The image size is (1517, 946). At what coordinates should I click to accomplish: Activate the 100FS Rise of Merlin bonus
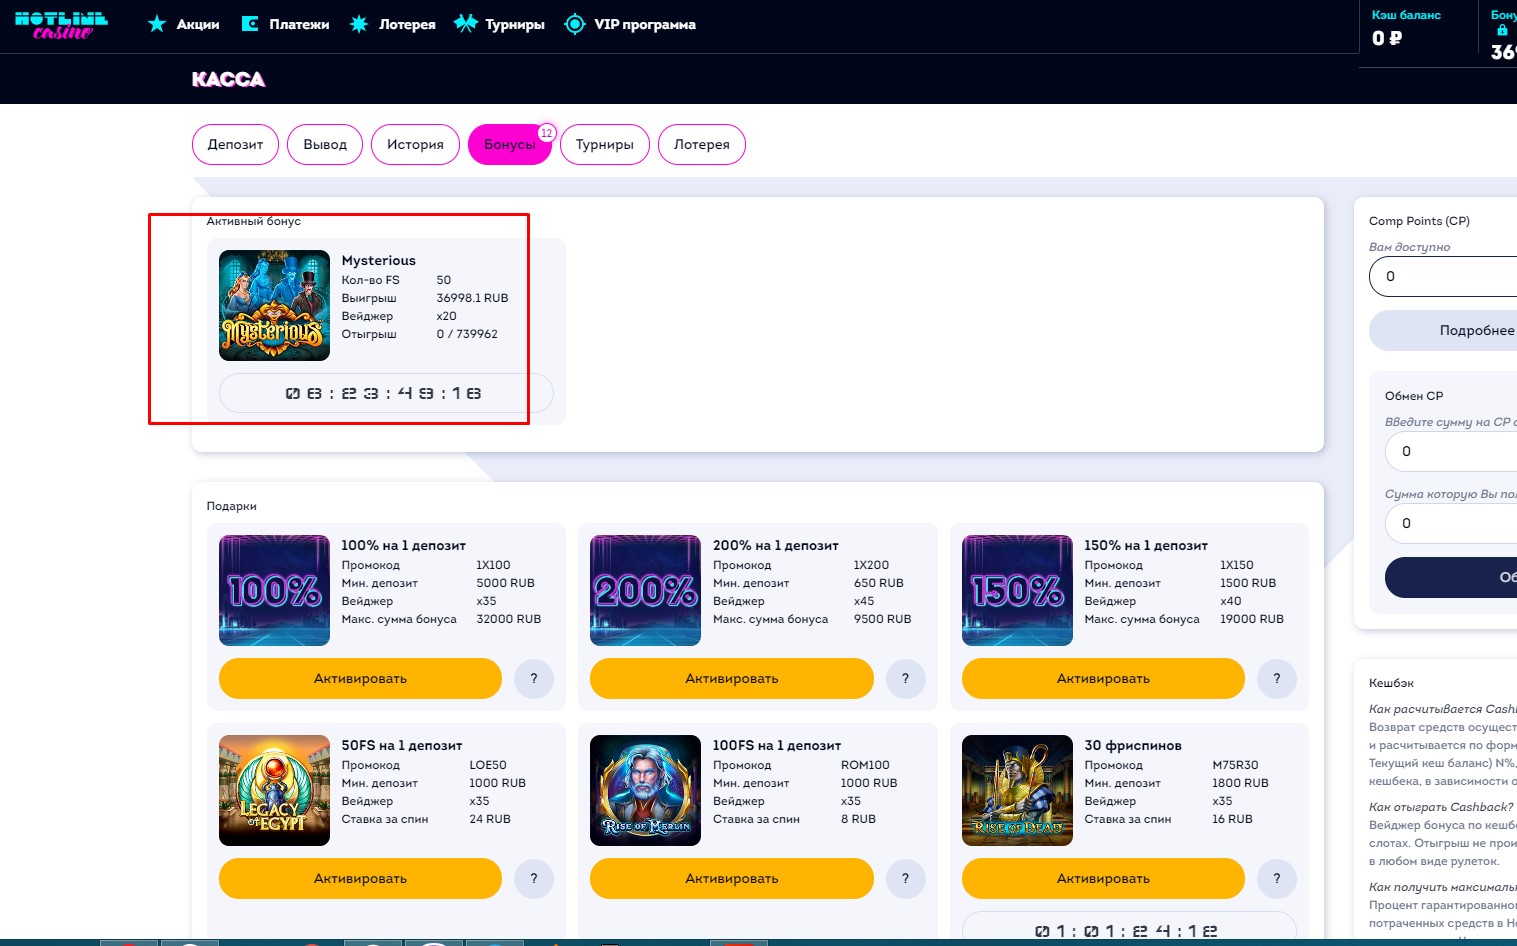coord(731,879)
